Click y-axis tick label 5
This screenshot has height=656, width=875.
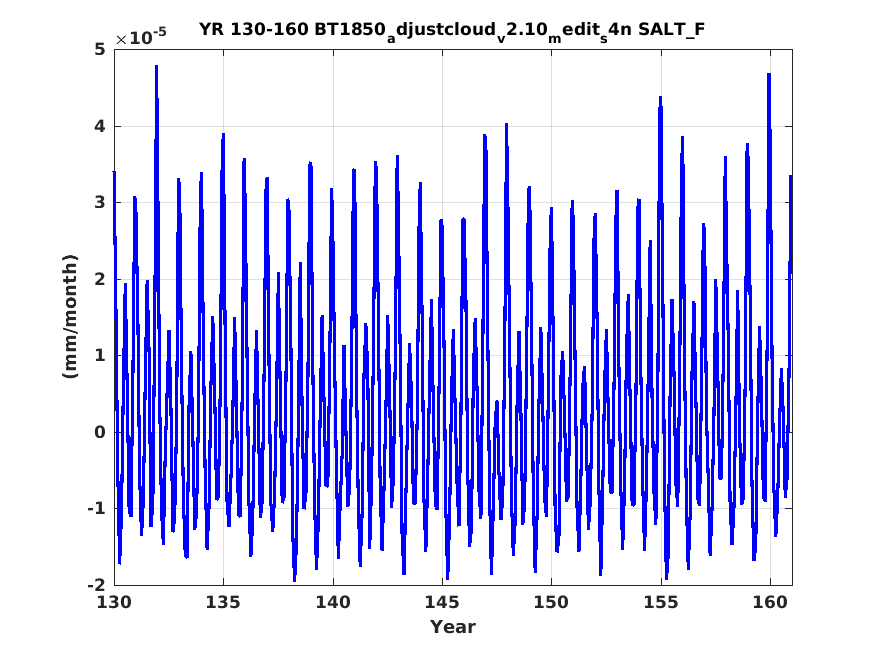pos(100,50)
